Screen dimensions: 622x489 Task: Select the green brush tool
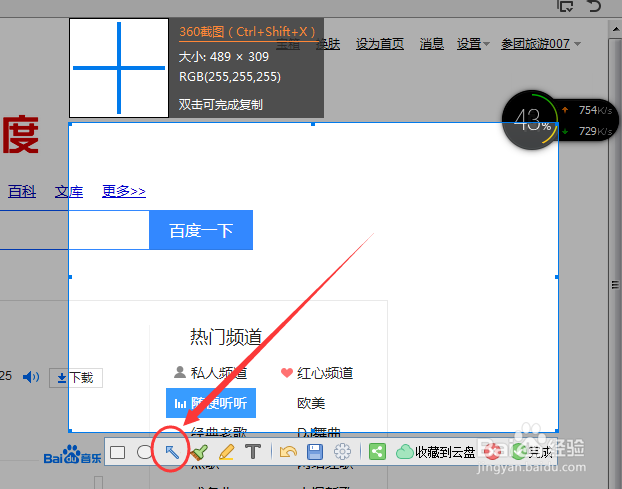199,452
